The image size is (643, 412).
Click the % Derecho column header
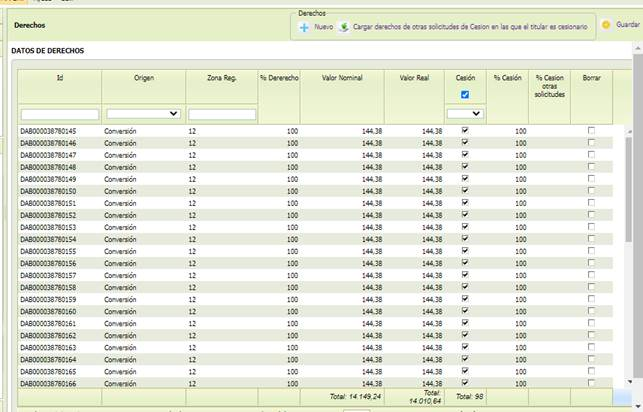pos(279,77)
